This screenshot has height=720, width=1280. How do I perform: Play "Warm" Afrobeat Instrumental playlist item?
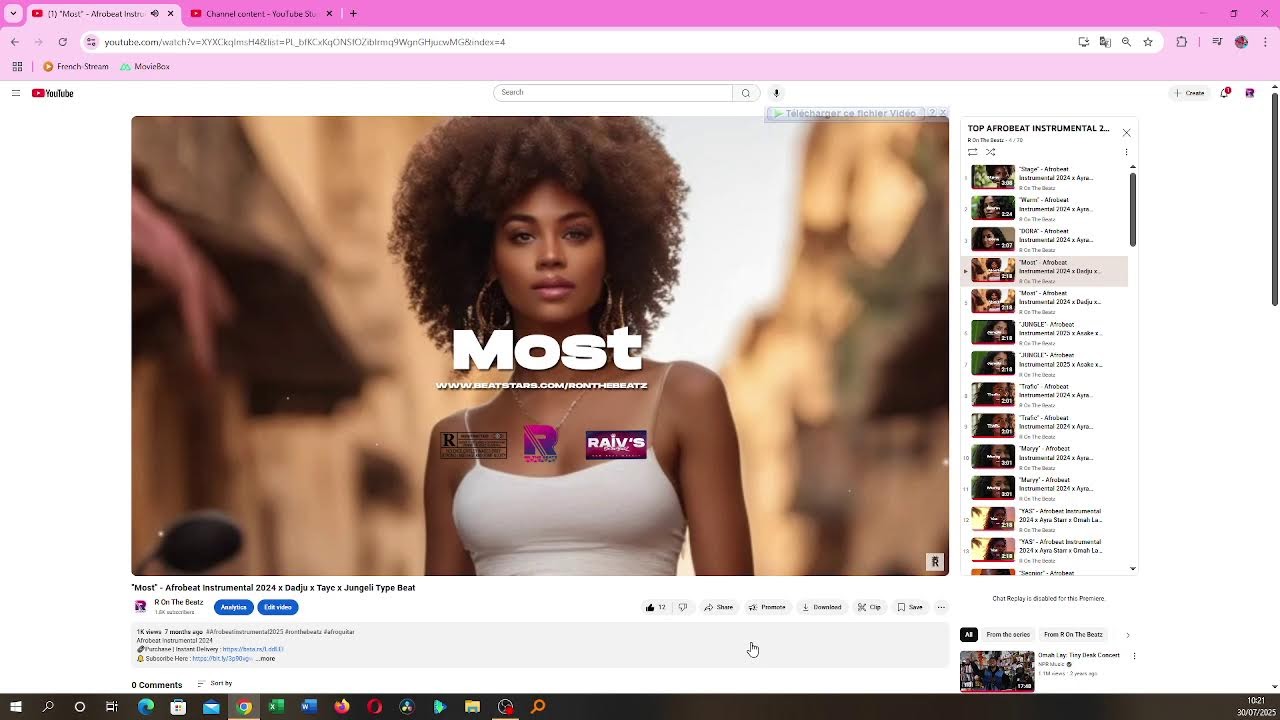1045,209
